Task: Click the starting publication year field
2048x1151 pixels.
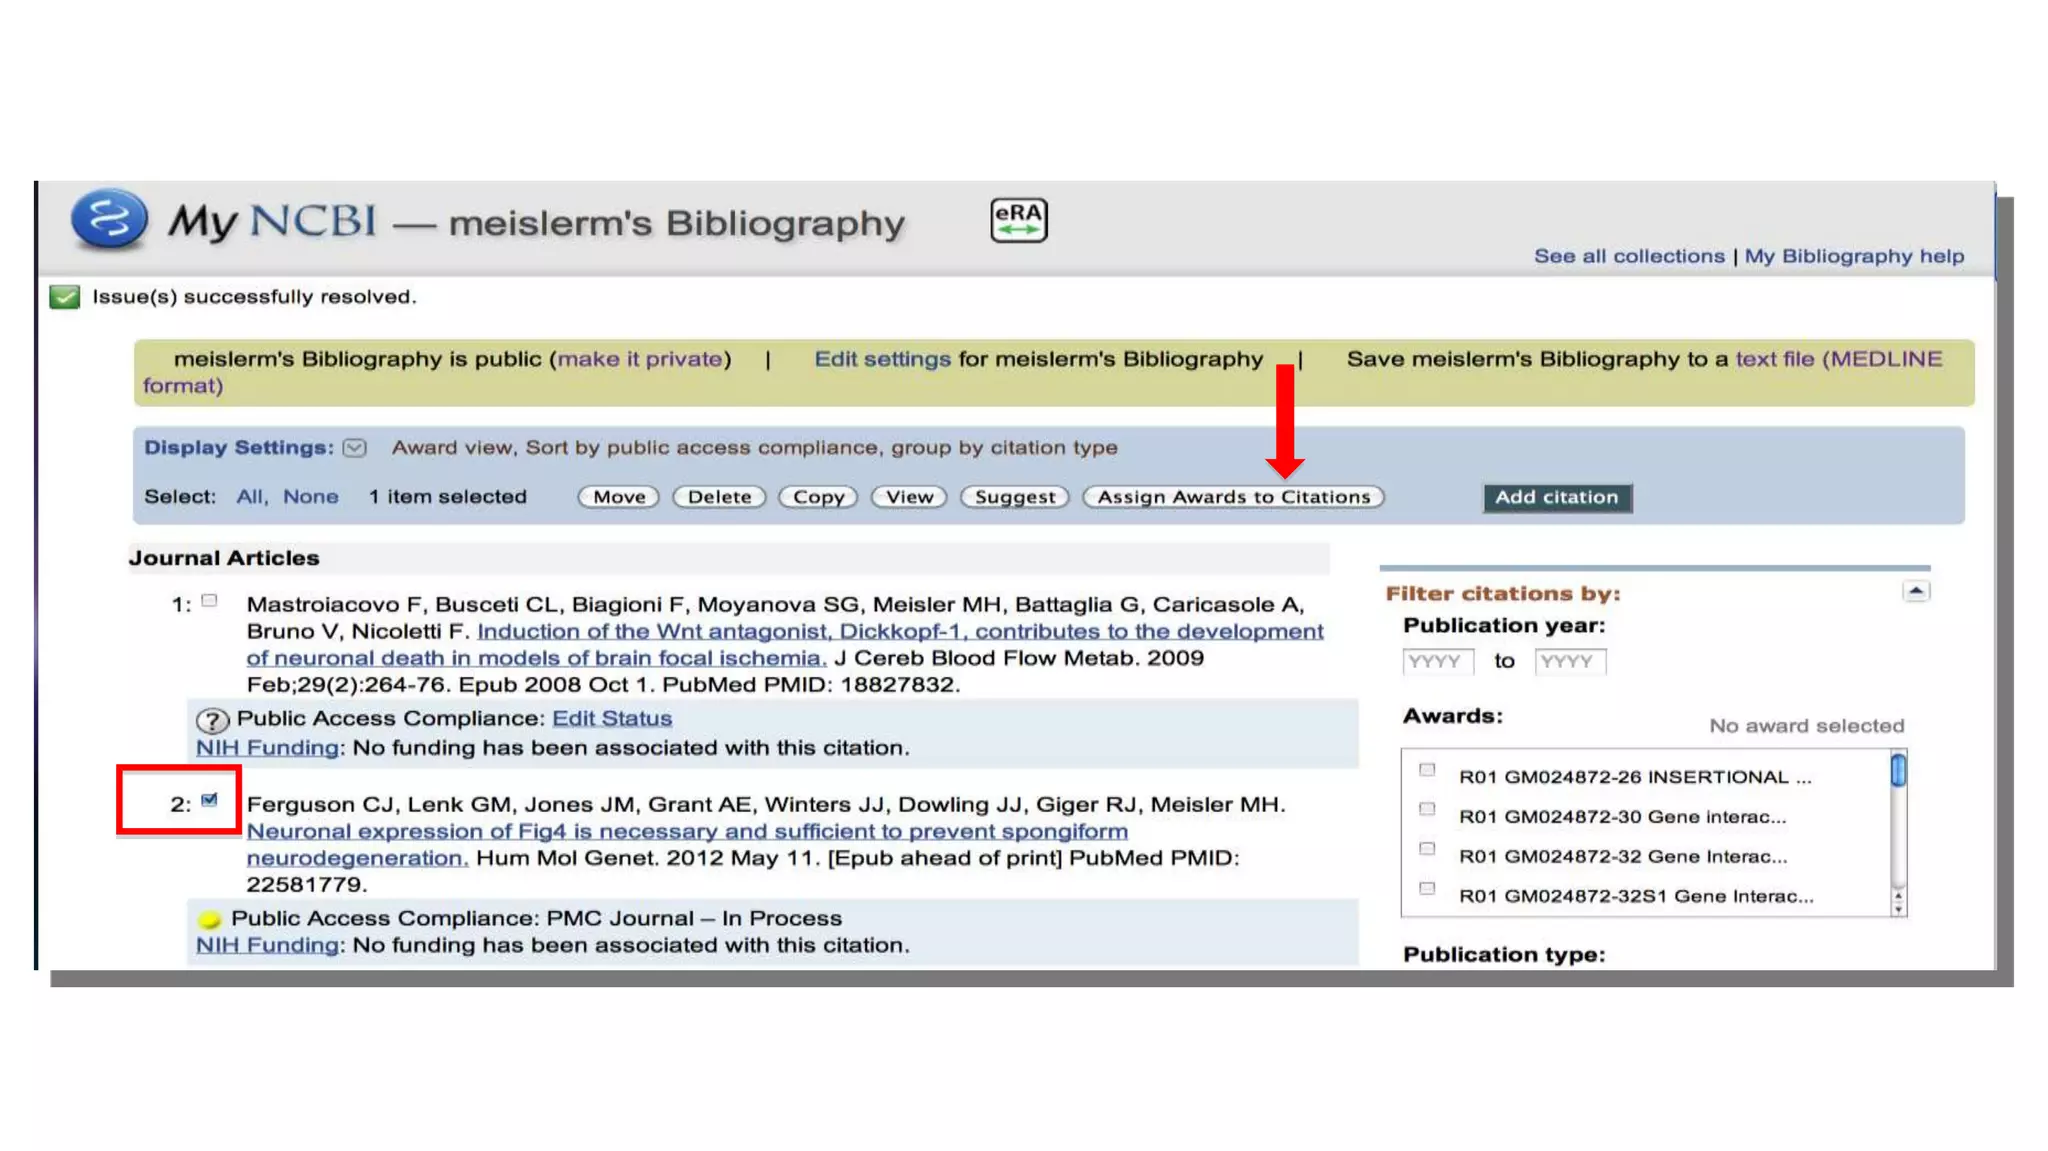Action: click(x=1437, y=661)
